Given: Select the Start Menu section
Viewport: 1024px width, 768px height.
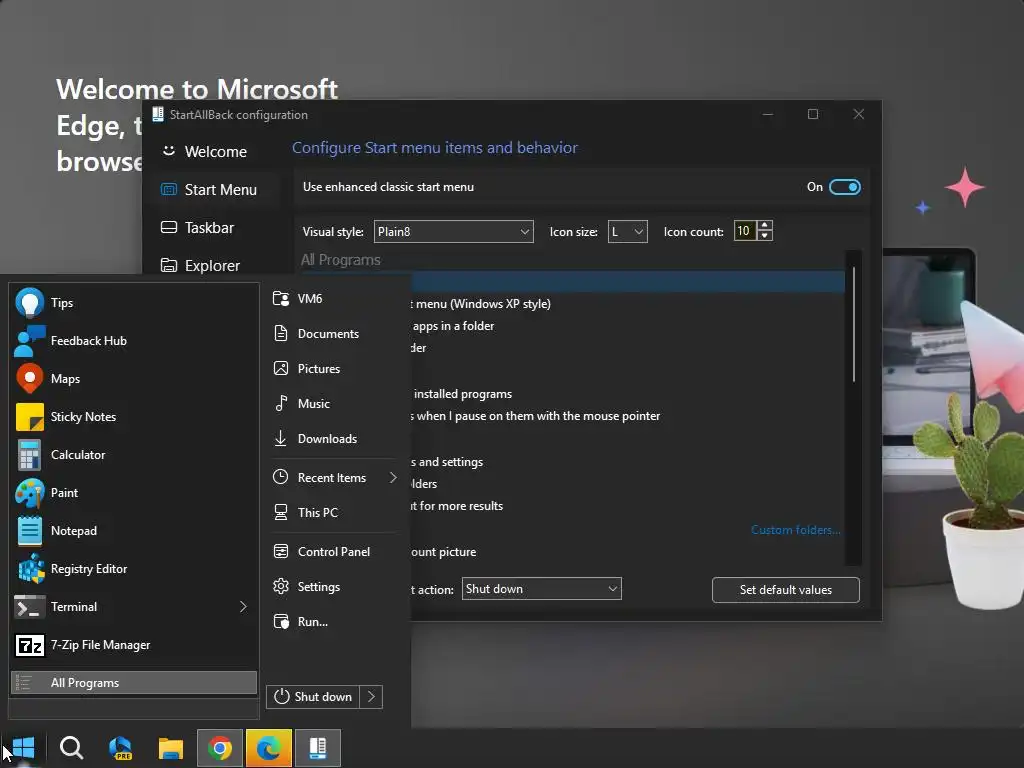Looking at the screenshot, I should click(214, 190).
